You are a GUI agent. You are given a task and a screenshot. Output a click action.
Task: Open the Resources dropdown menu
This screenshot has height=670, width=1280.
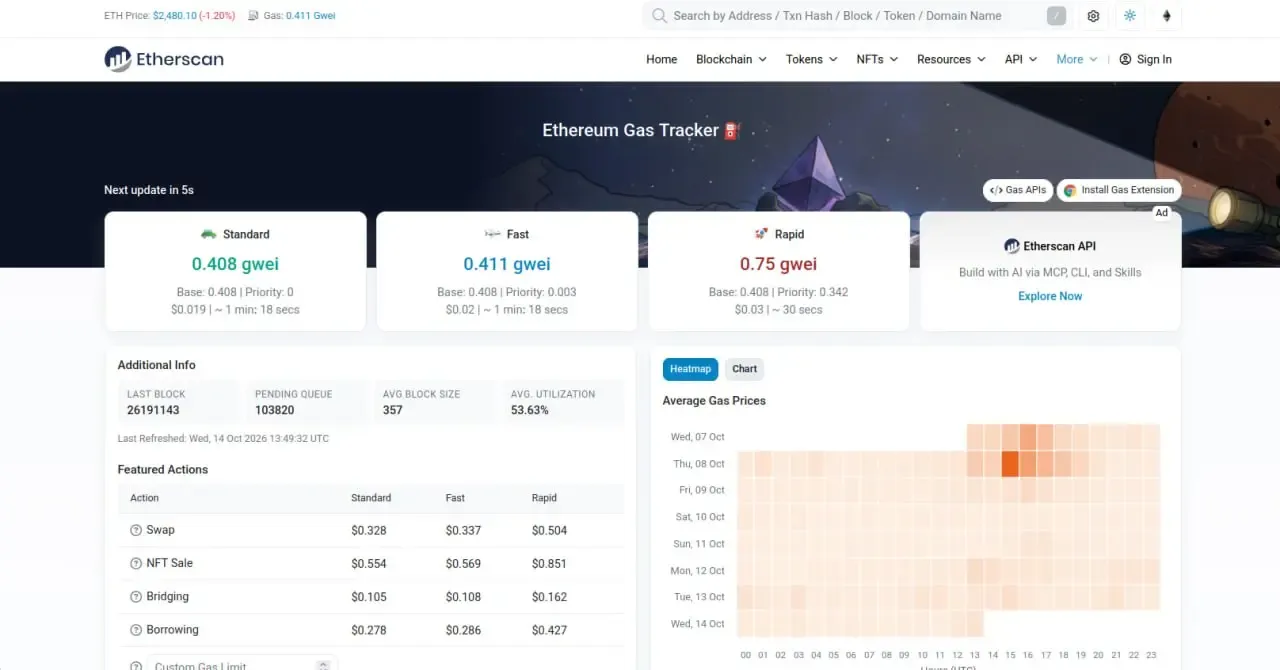[x=951, y=59]
